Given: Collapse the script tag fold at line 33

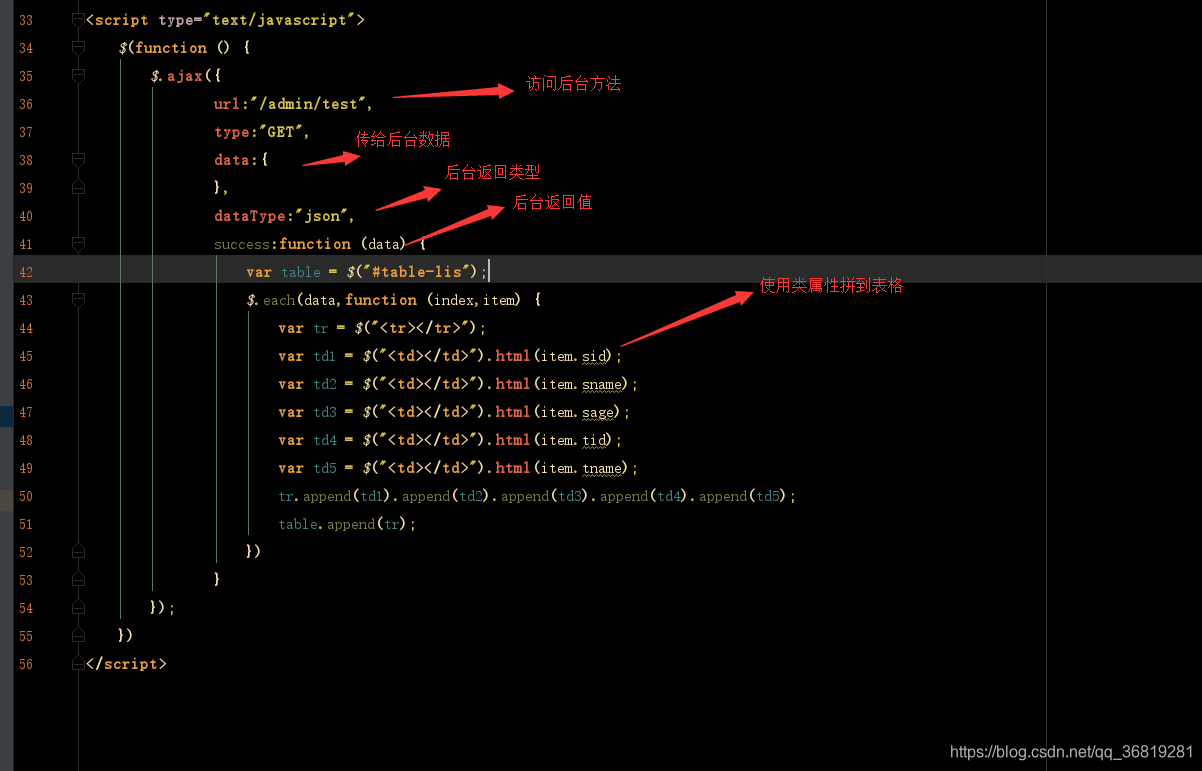Looking at the screenshot, I should pos(79,20).
